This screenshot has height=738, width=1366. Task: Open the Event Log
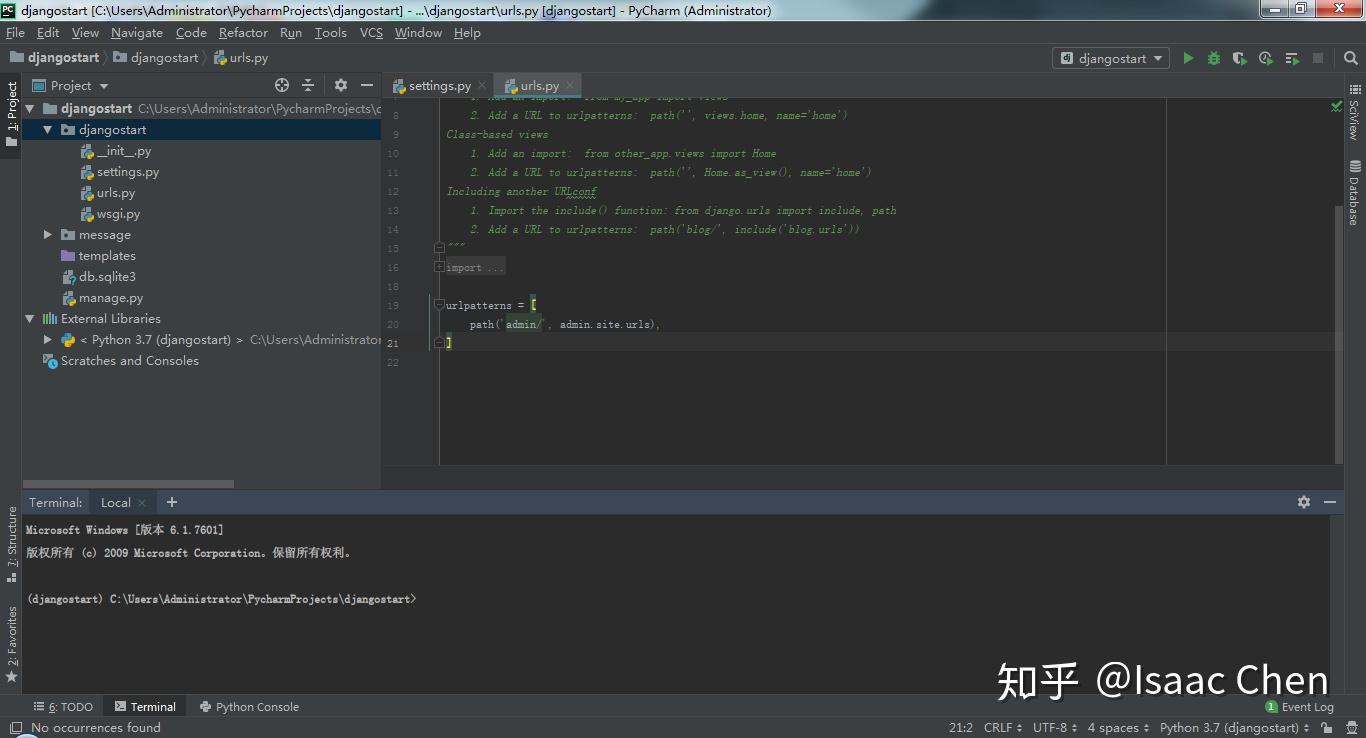pyautogui.click(x=1299, y=706)
